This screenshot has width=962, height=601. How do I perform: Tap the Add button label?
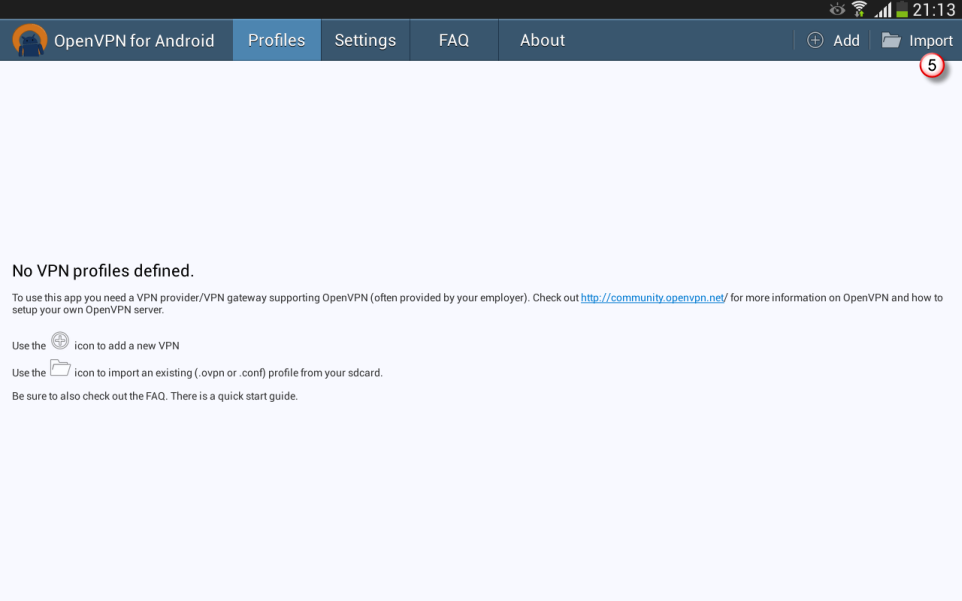(846, 40)
